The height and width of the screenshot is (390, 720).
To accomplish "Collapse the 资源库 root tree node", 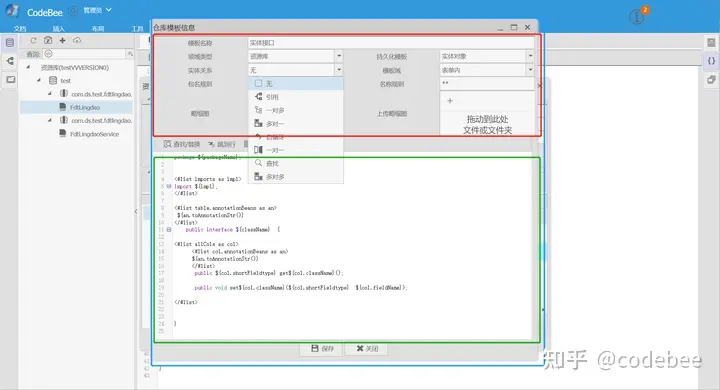I will (28, 67).
